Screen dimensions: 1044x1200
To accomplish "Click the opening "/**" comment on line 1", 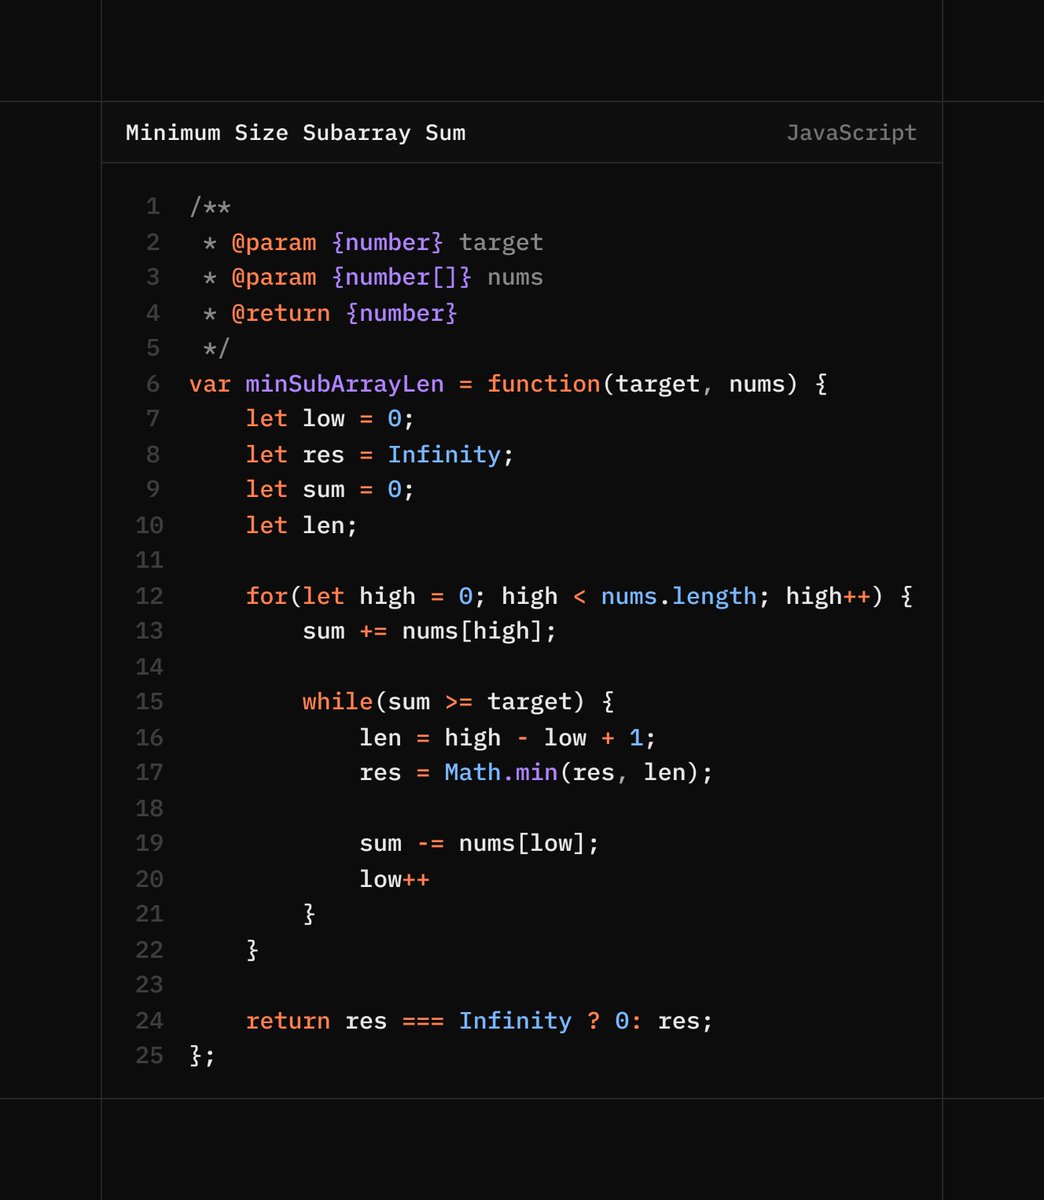I will point(210,208).
